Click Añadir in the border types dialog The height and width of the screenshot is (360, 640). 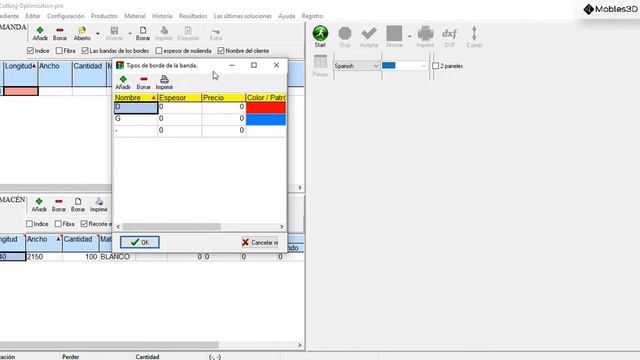(123, 82)
